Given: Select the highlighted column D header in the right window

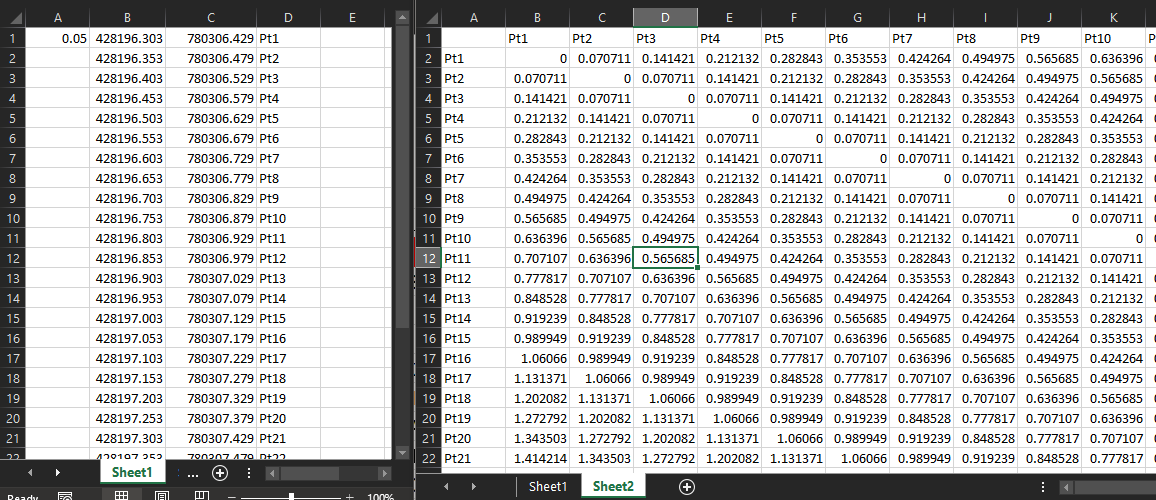Looking at the screenshot, I should [665, 18].
